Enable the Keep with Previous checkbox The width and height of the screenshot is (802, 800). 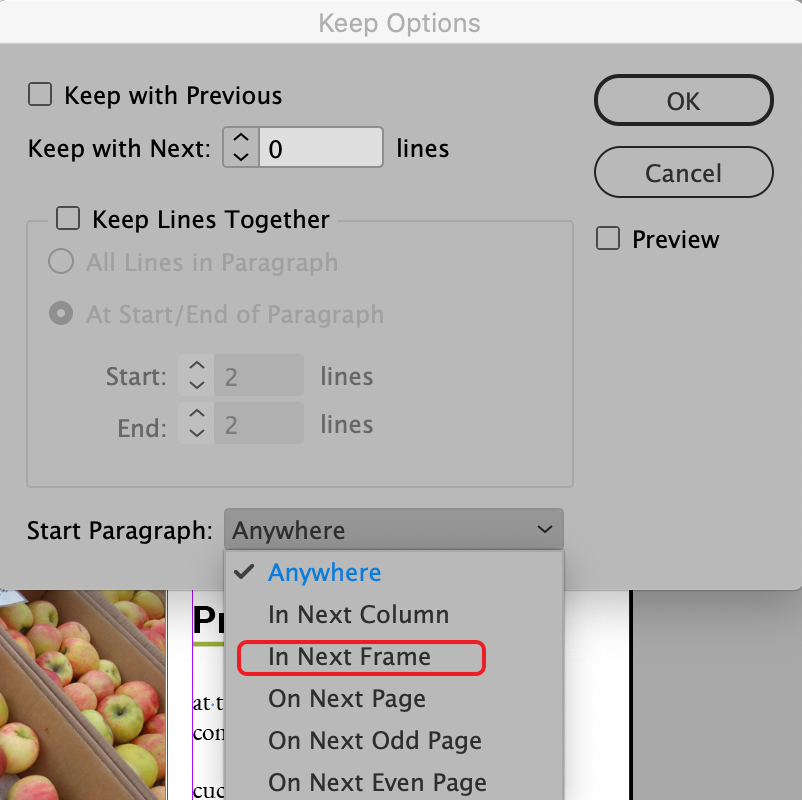pos(40,96)
